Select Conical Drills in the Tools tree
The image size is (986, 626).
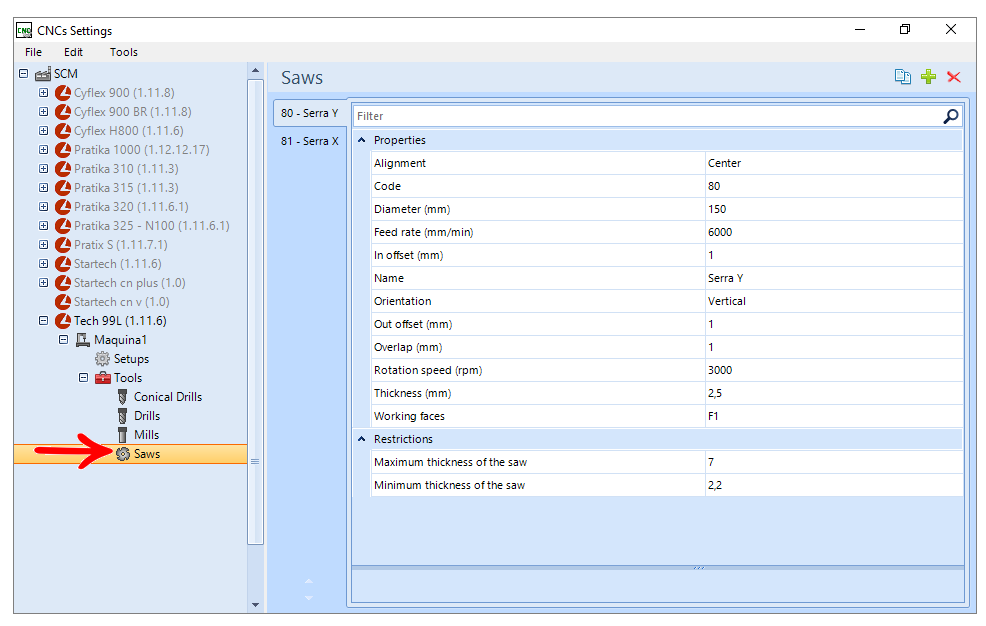167,397
